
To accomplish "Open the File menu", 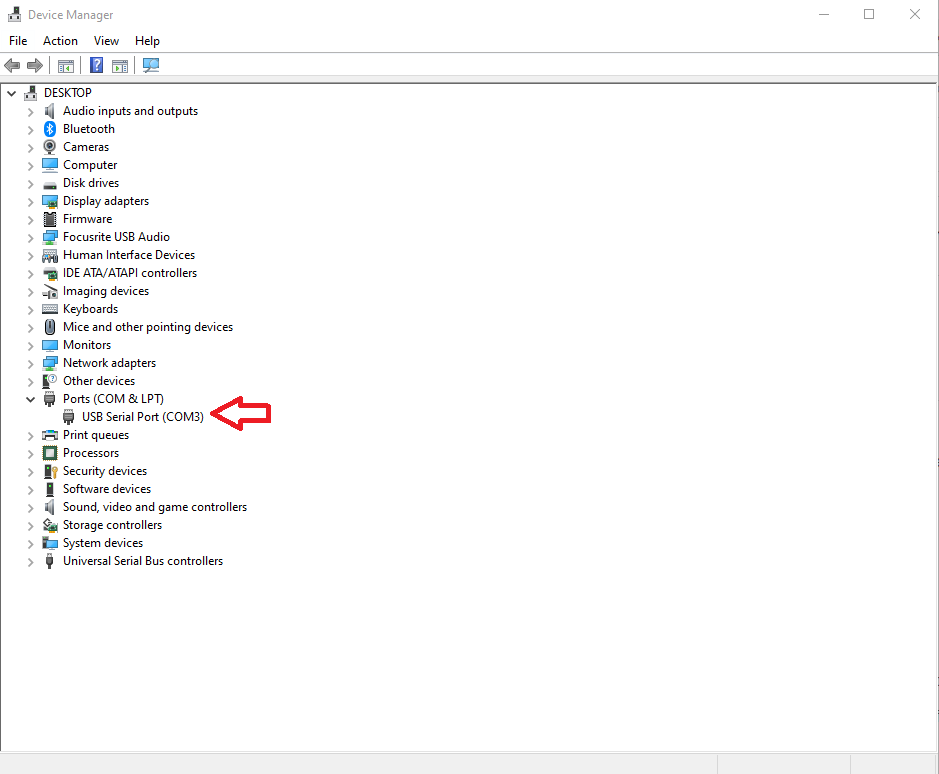I will click(x=18, y=41).
